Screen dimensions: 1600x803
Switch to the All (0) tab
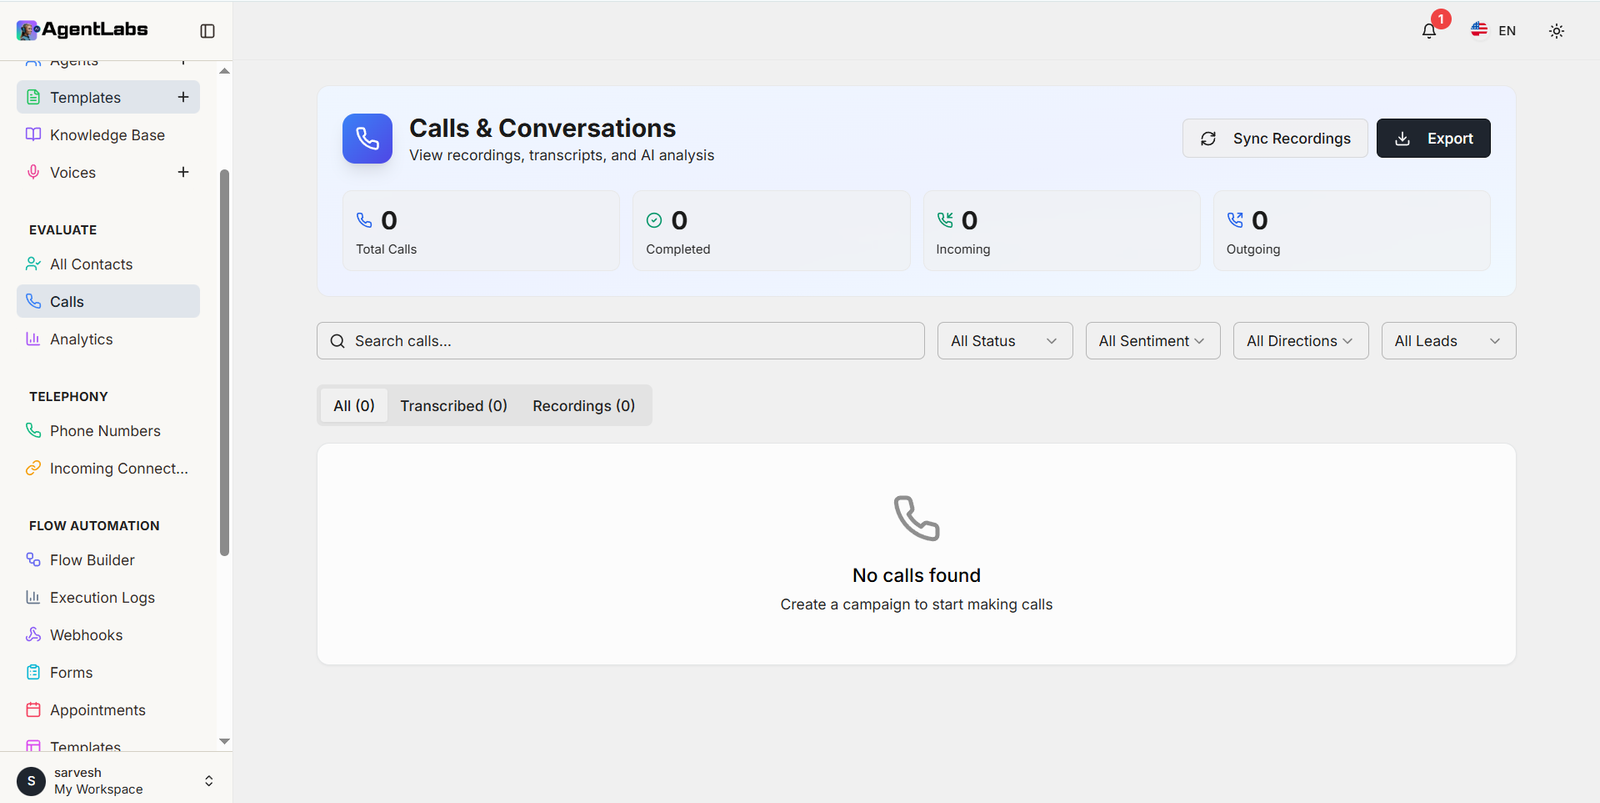click(x=354, y=405)
